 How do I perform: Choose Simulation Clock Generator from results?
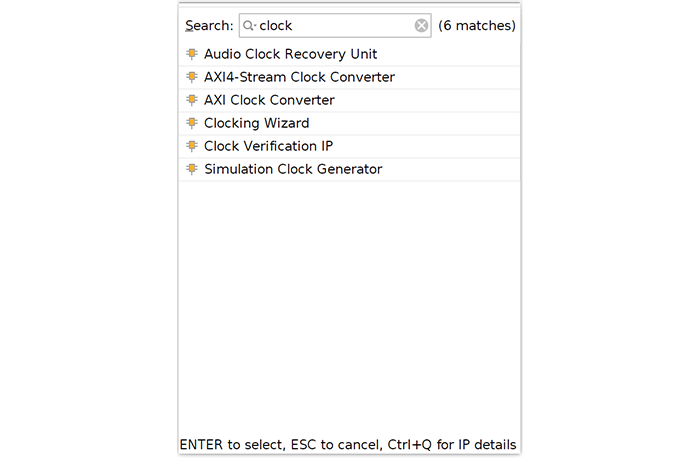(x=350, y=169)
